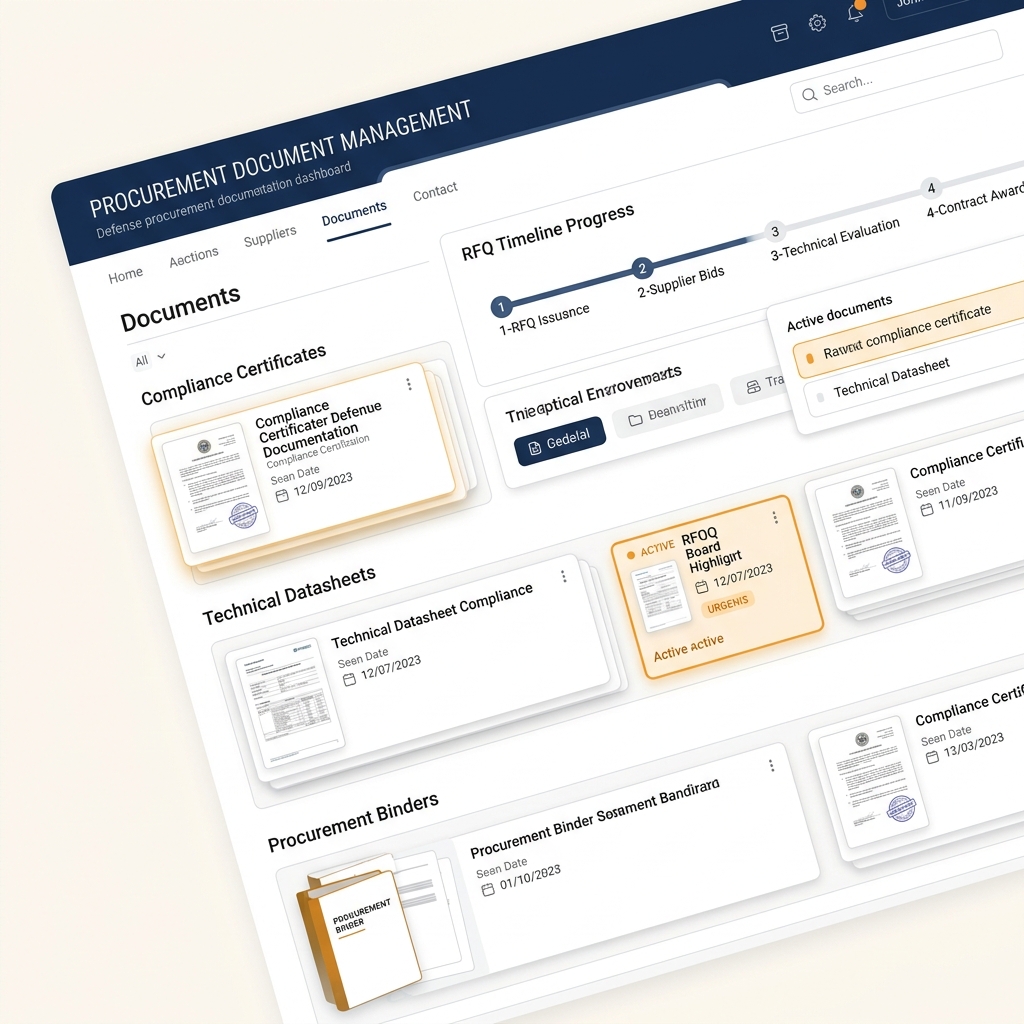Viewport: 1024px width, 1024px height.
Task: Click calendar icon beside Technical Datasheet 12/07/2023
Action: coord(349,679)
